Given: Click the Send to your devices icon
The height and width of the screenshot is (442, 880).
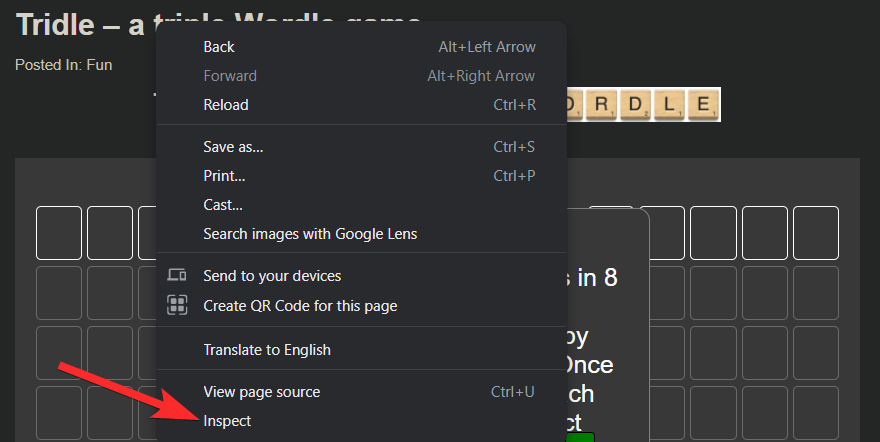Looking at the screenshot, I should pos(177,276).
